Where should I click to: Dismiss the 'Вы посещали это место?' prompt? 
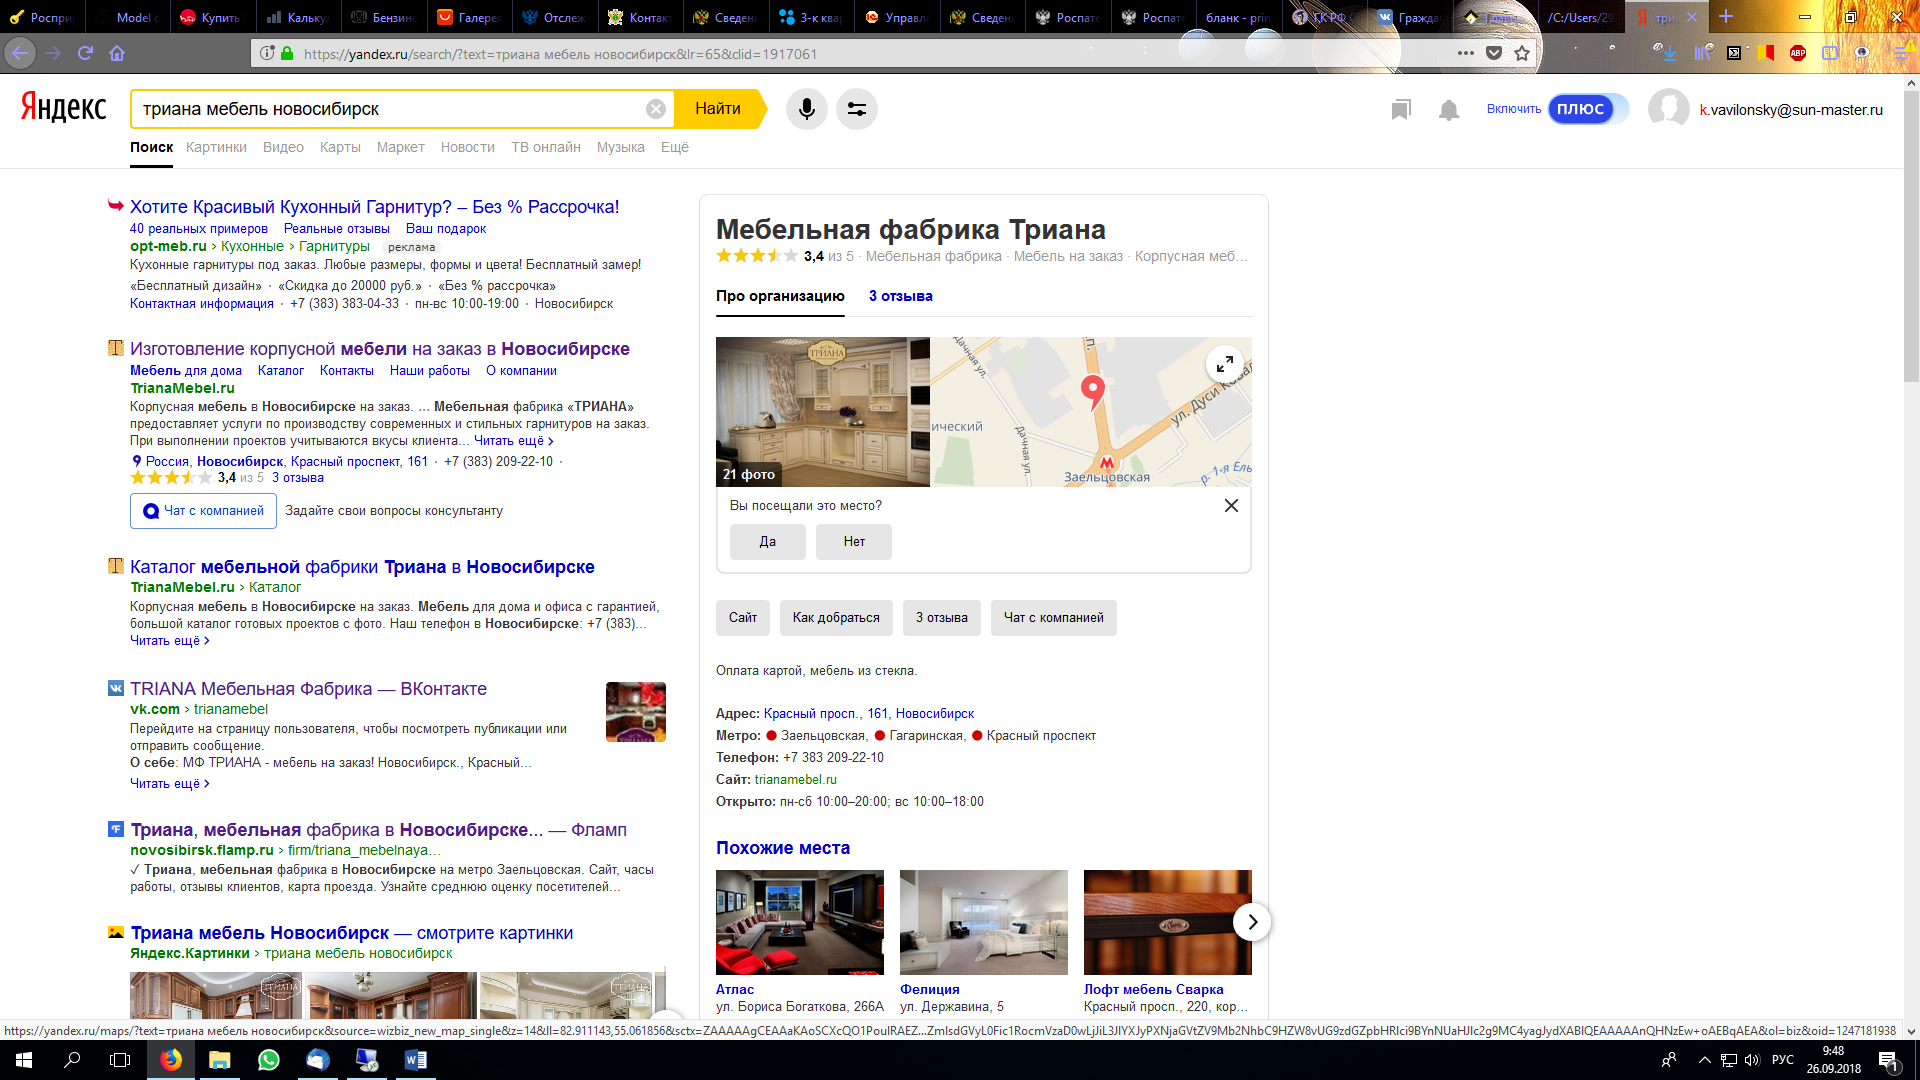click(1231, 506)
